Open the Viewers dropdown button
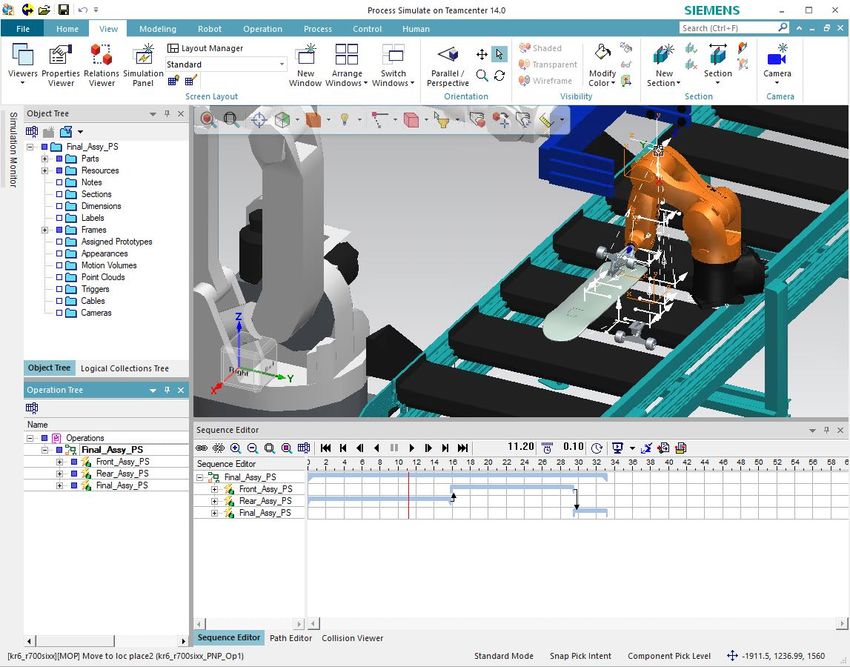Viewport: 850px width, 667px height. (x=23, y=65)
